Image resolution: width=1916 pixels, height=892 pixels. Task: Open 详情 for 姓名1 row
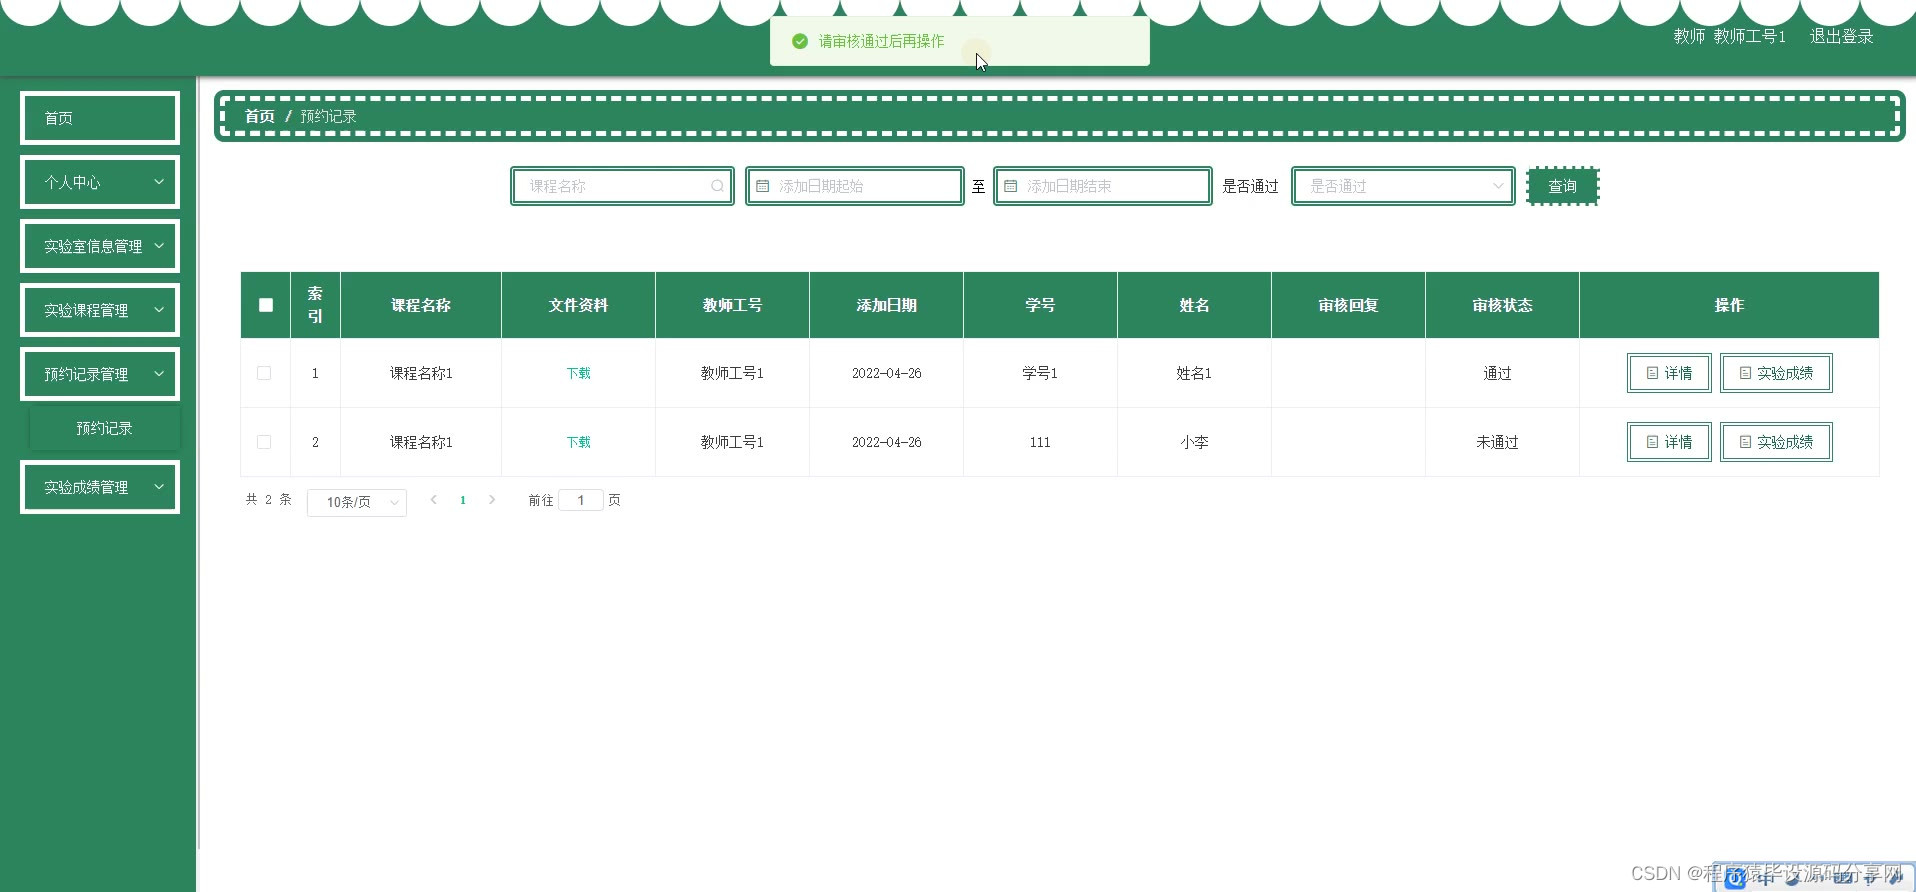coord(1669,373)
